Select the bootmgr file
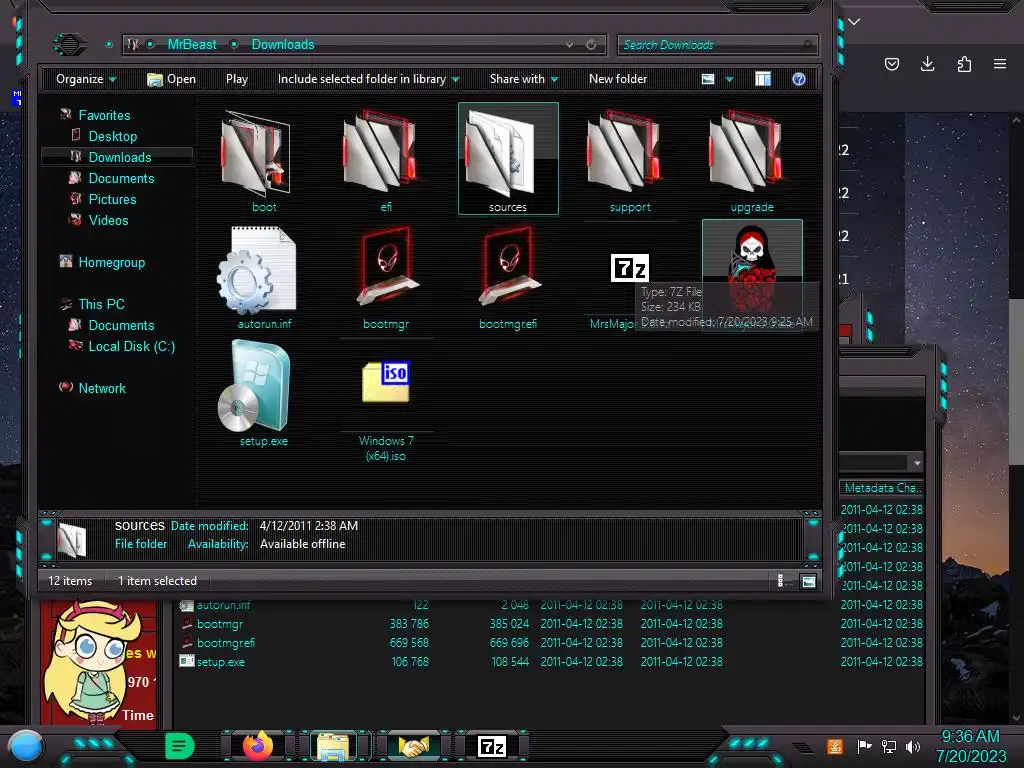Image resolution: width=1024 pixels, height=768 pixels. click(386, 278)
